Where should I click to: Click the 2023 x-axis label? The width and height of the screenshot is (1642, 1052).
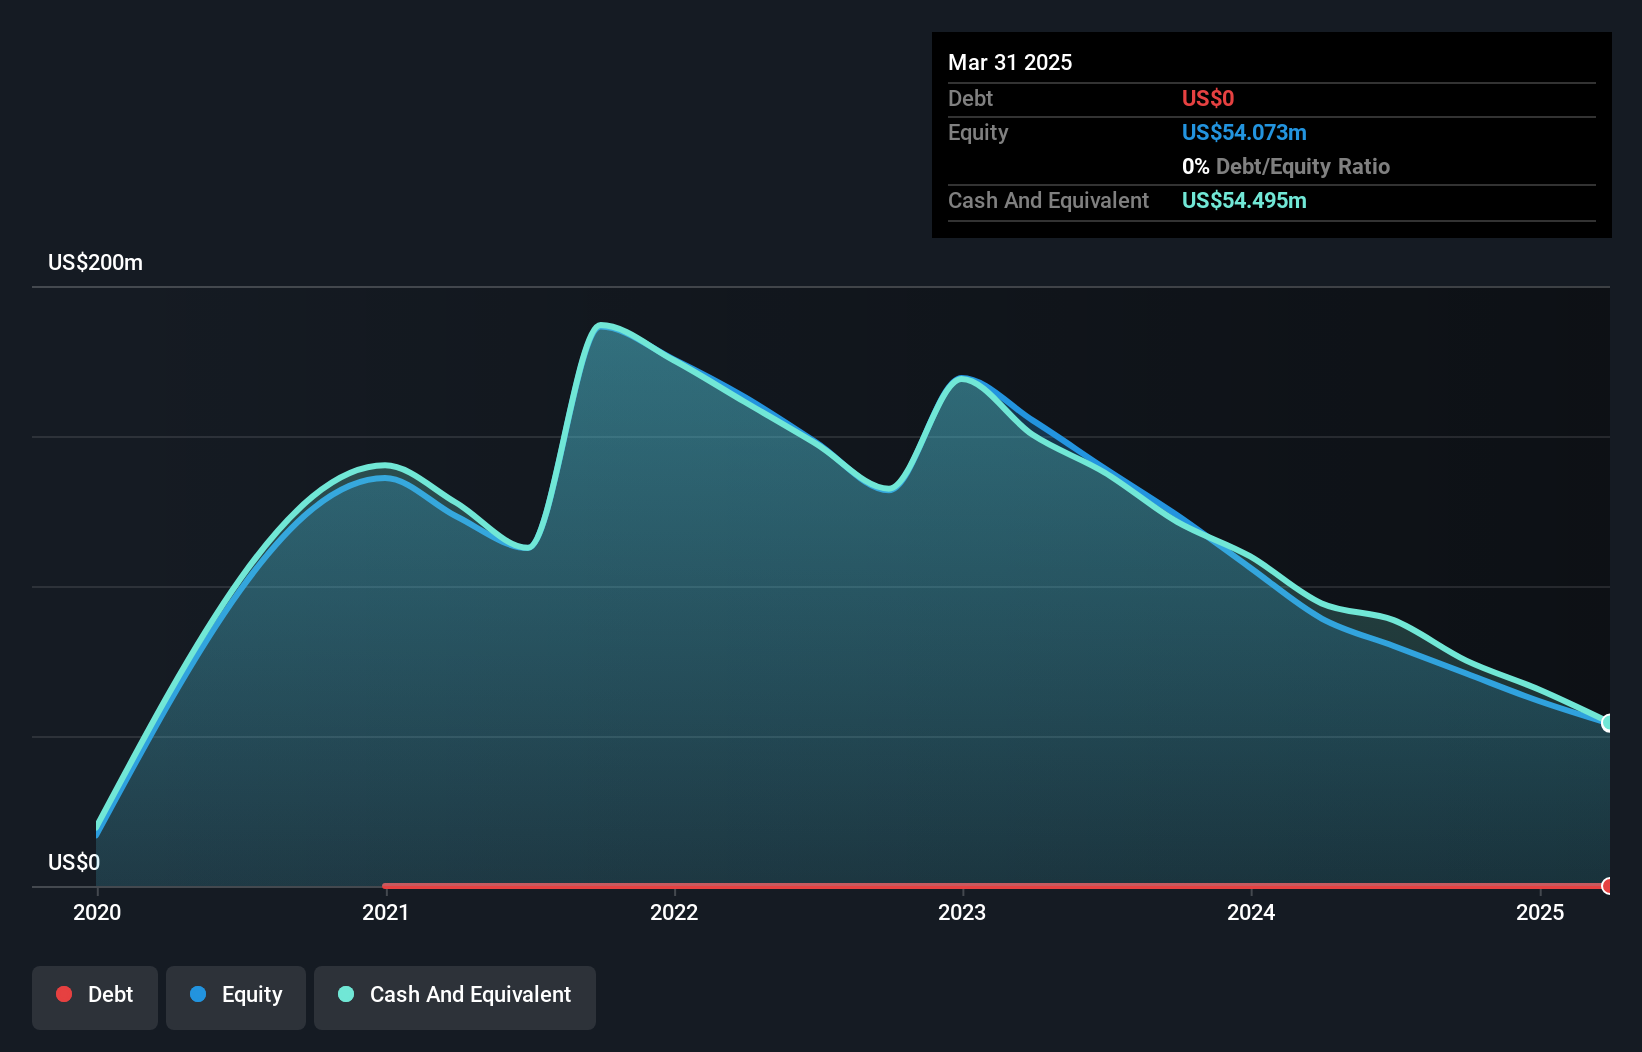(x=962, y=912)
